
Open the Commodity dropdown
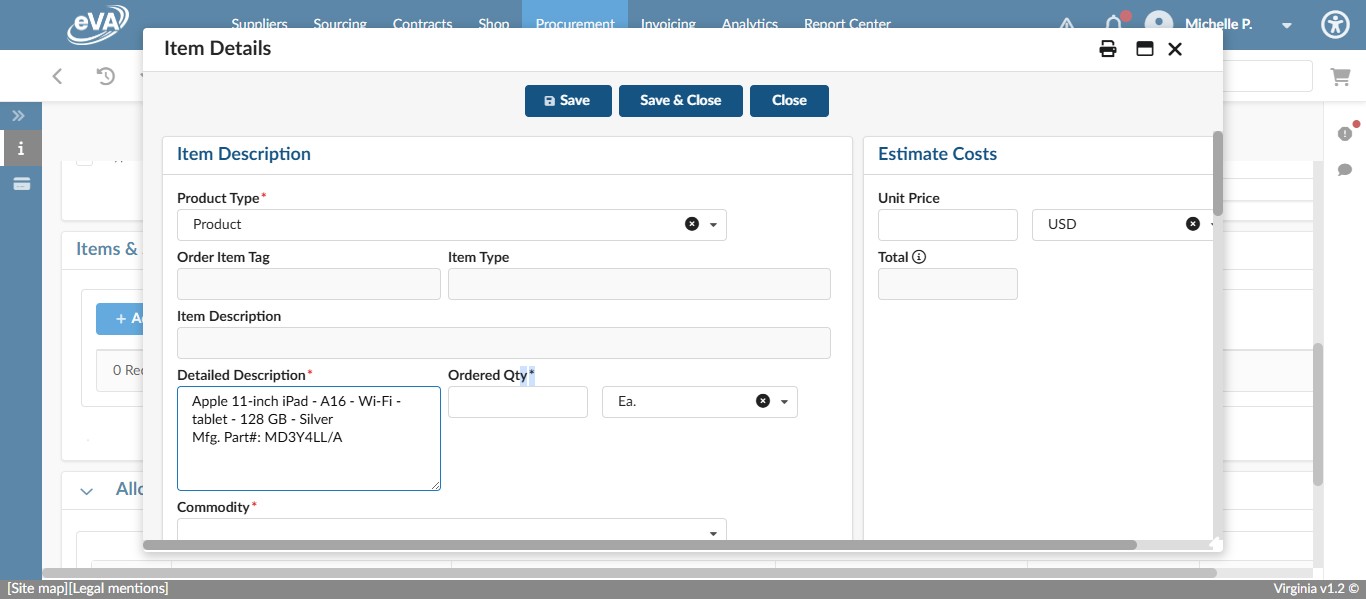click(713, 531)
